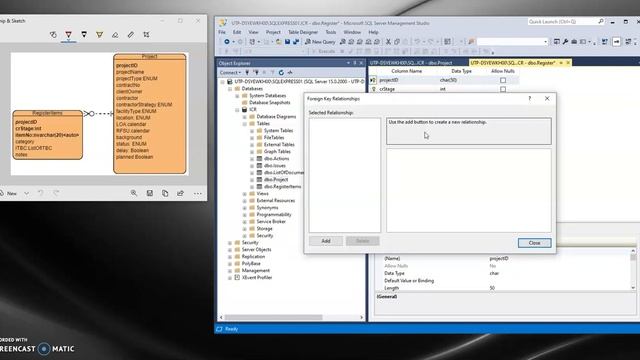Open New snip delay dropdown arrow
Screen dimensions: 640x360
27,193
